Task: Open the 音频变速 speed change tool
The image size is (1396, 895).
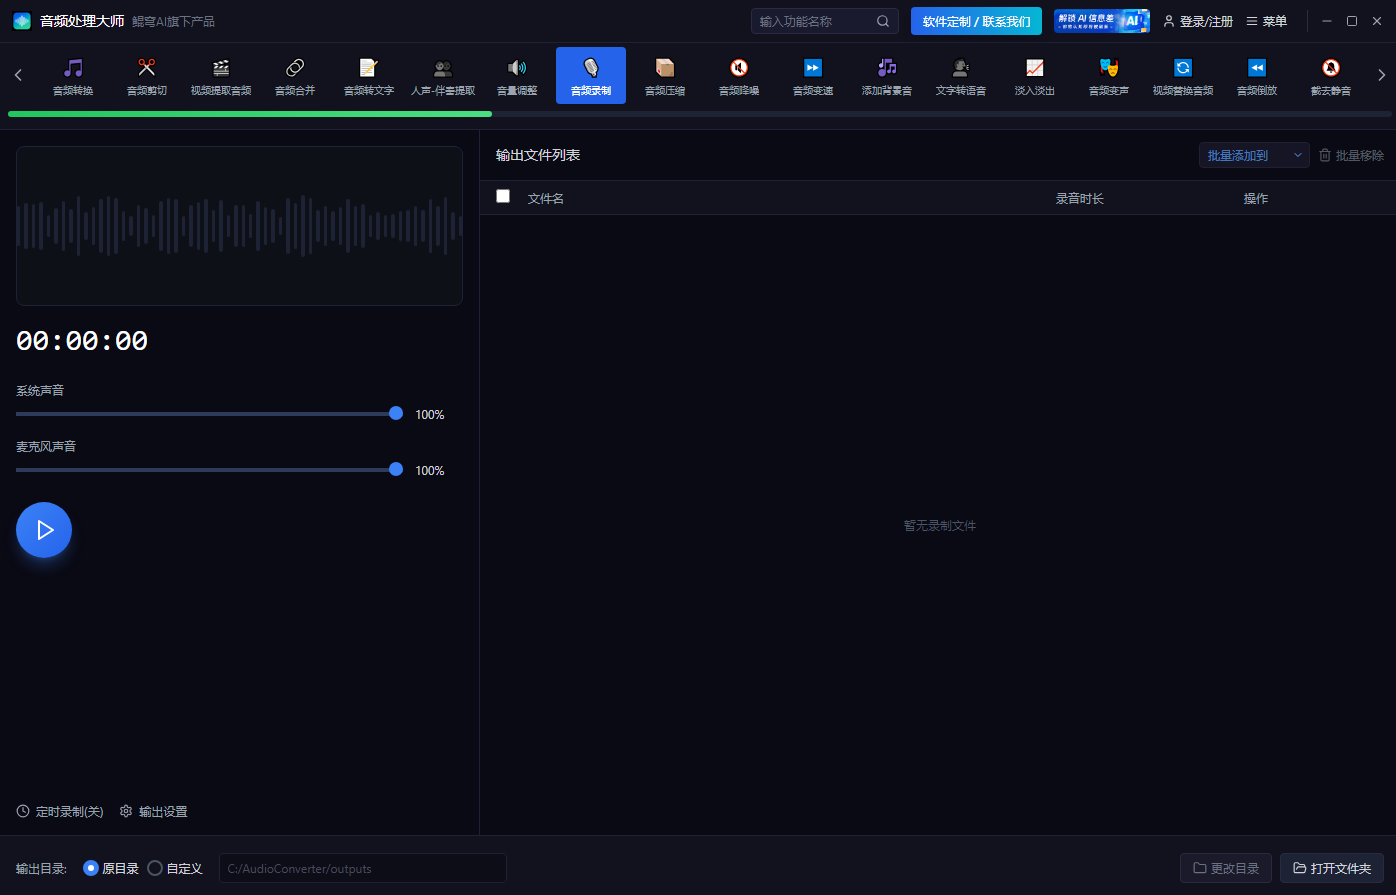Action: point(813,76)
